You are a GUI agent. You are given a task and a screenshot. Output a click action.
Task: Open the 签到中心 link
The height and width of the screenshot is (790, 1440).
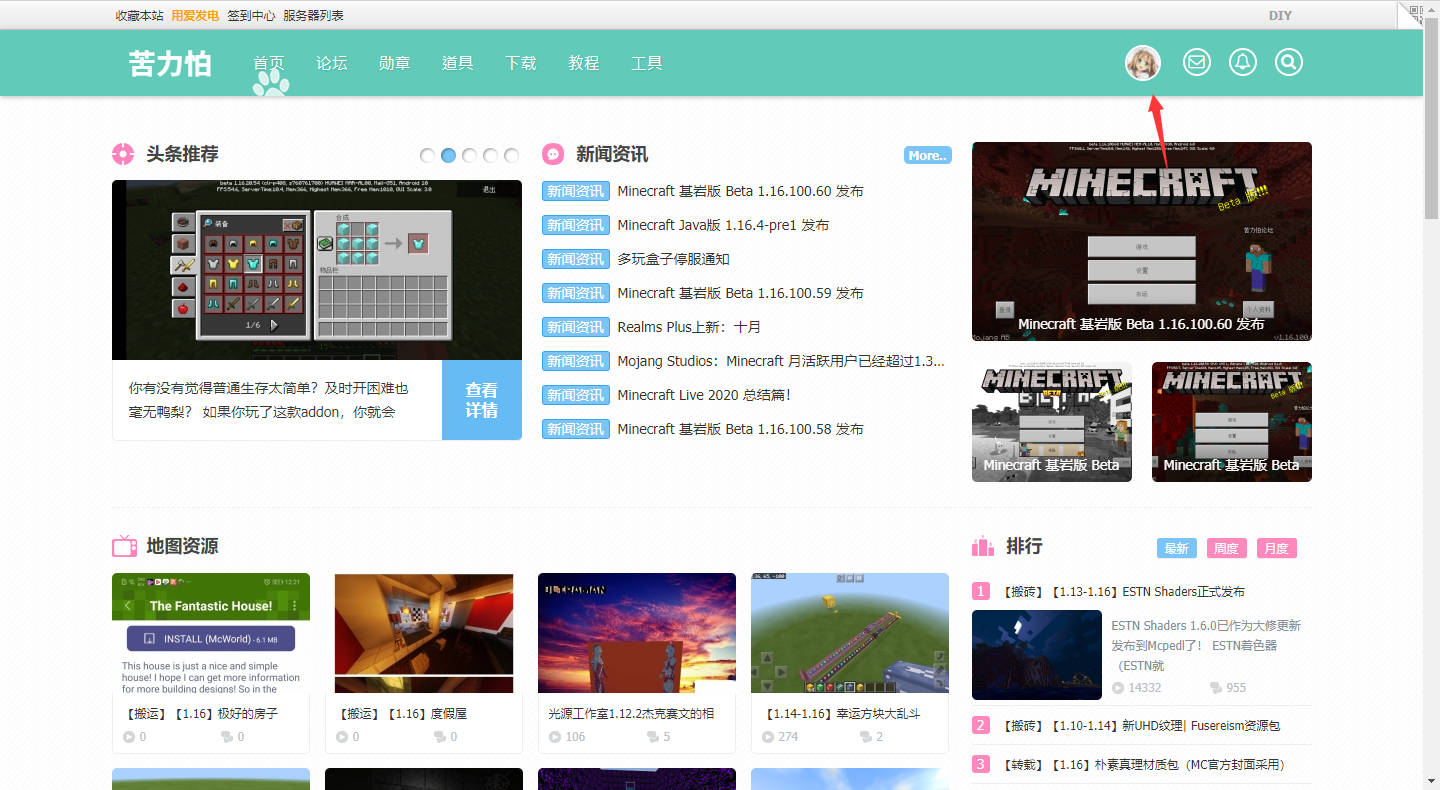pos(251,15)
